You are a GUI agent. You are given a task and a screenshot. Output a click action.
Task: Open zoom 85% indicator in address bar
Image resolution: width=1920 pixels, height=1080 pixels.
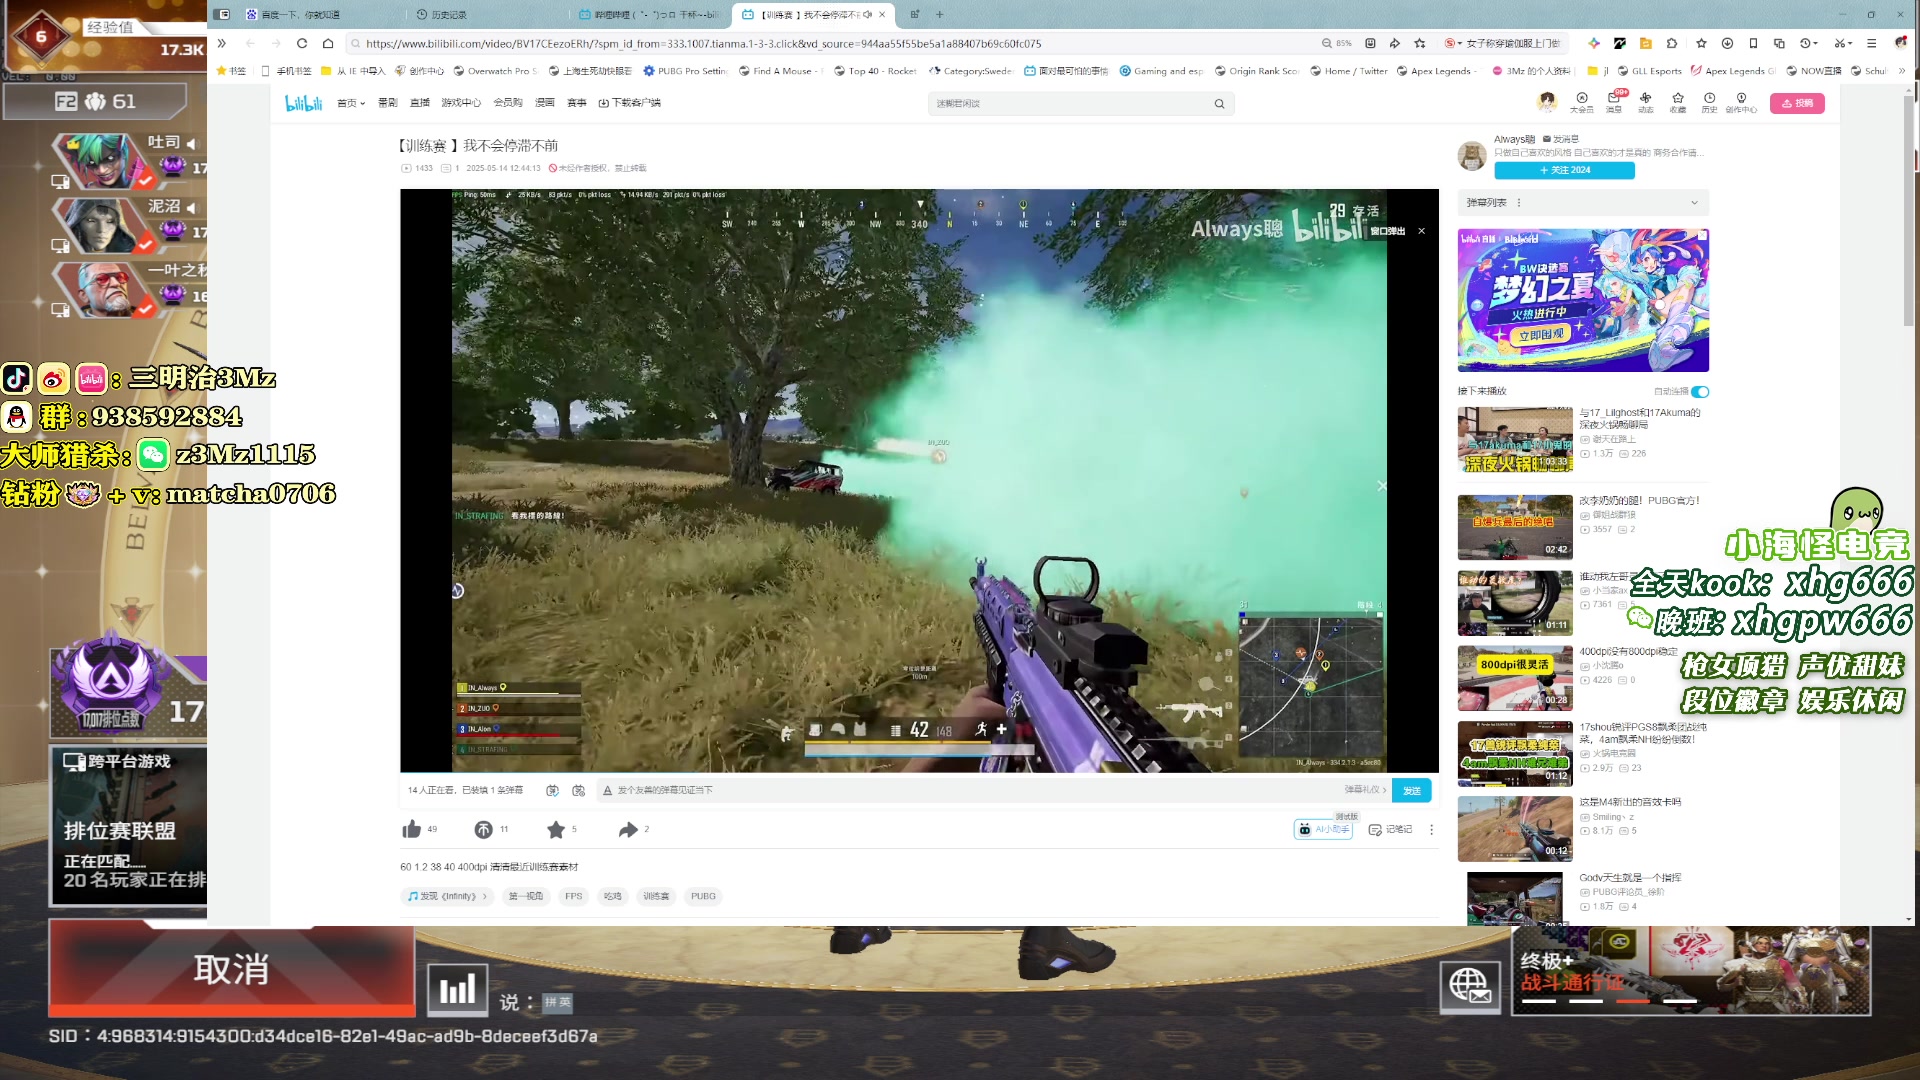(1337, 43)
